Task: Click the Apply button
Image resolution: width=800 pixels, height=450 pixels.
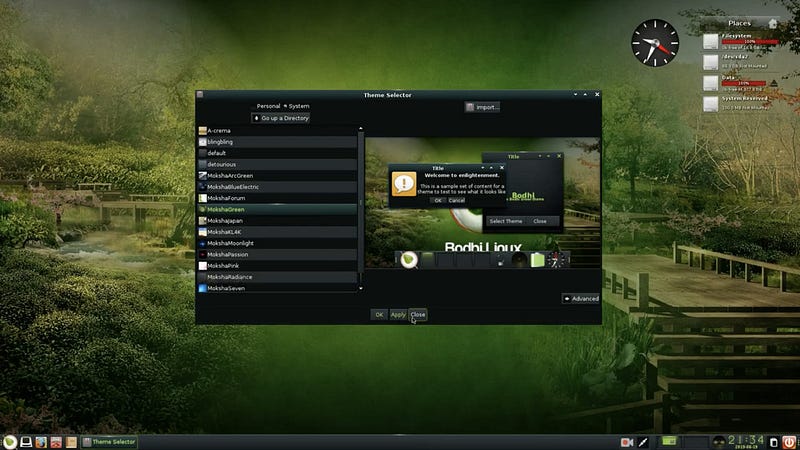Action: pyautogui.click(x=398, y=315)
